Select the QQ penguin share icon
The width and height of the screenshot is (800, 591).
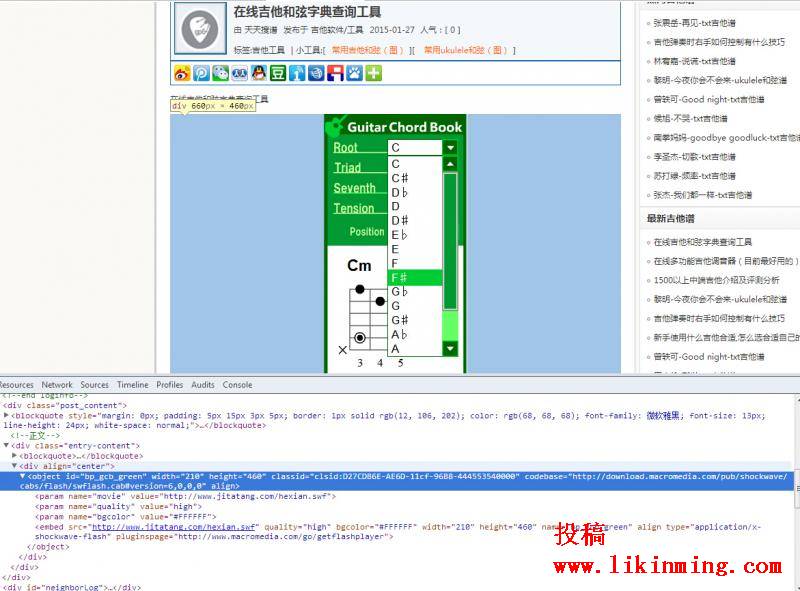(x=258, y=73)
